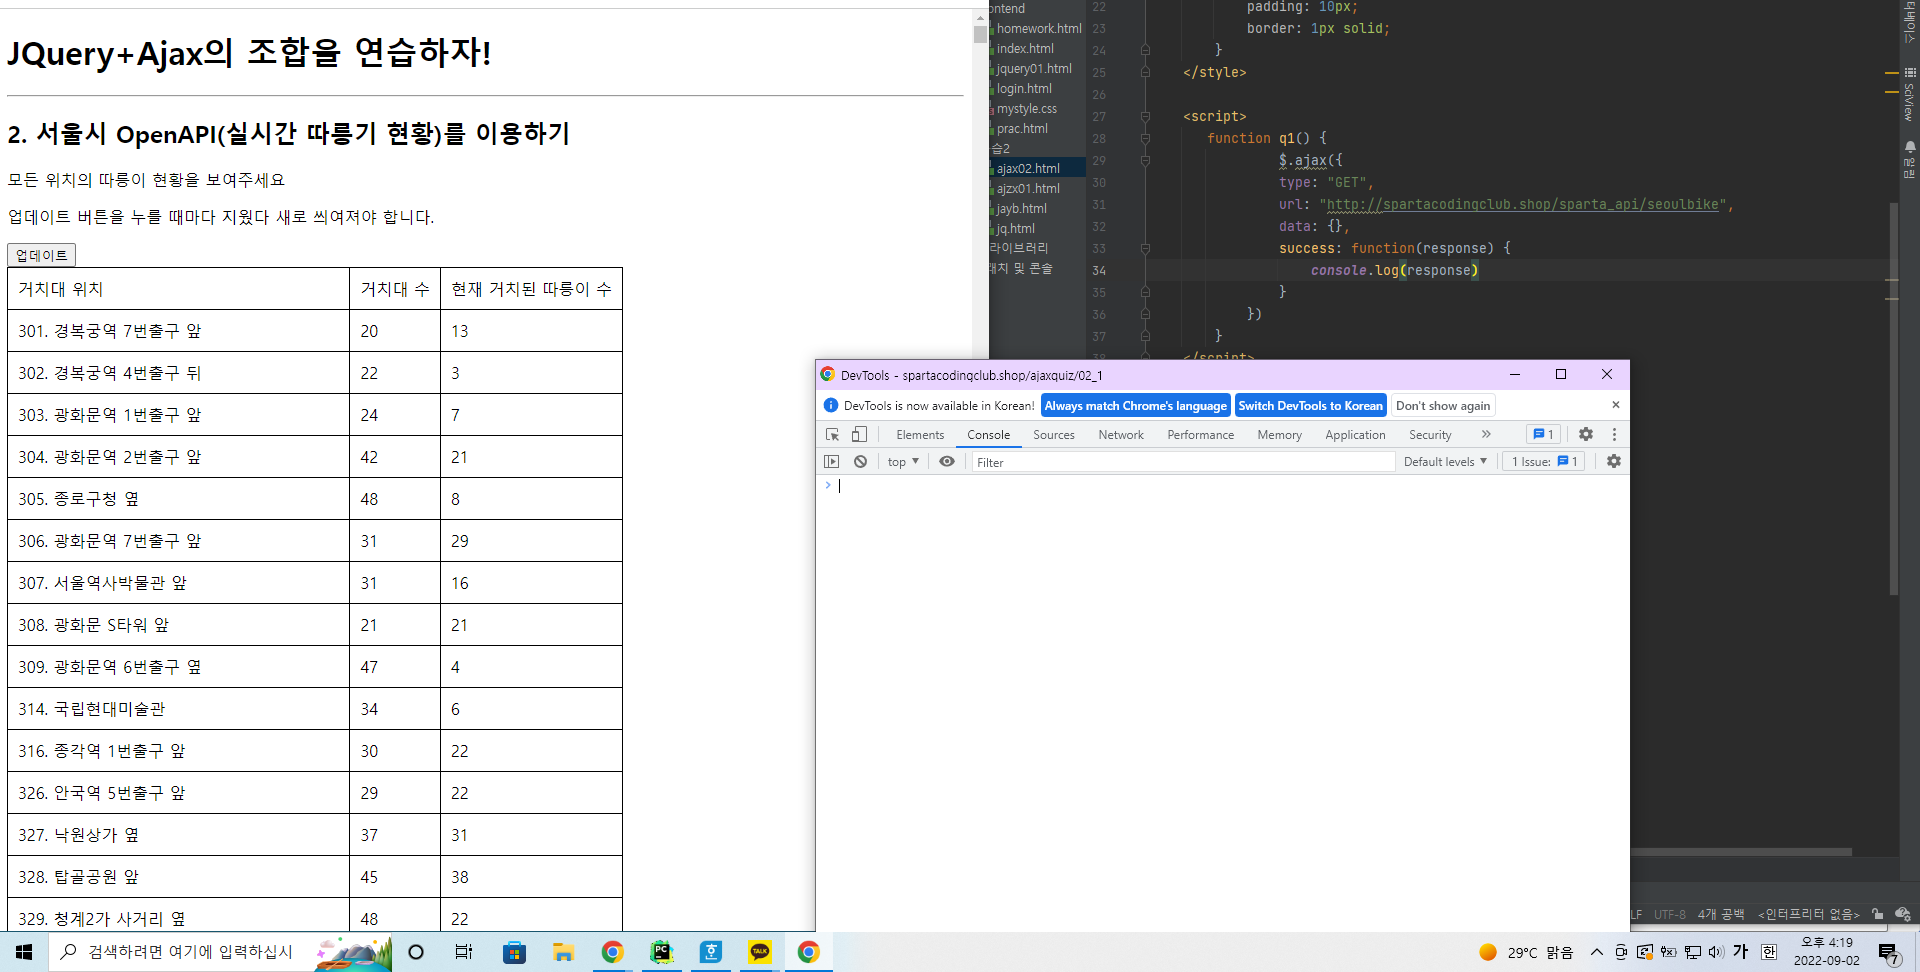Open the UTF-8 encoding selector
The image size is (1920, 972).
pos(1669,914)
